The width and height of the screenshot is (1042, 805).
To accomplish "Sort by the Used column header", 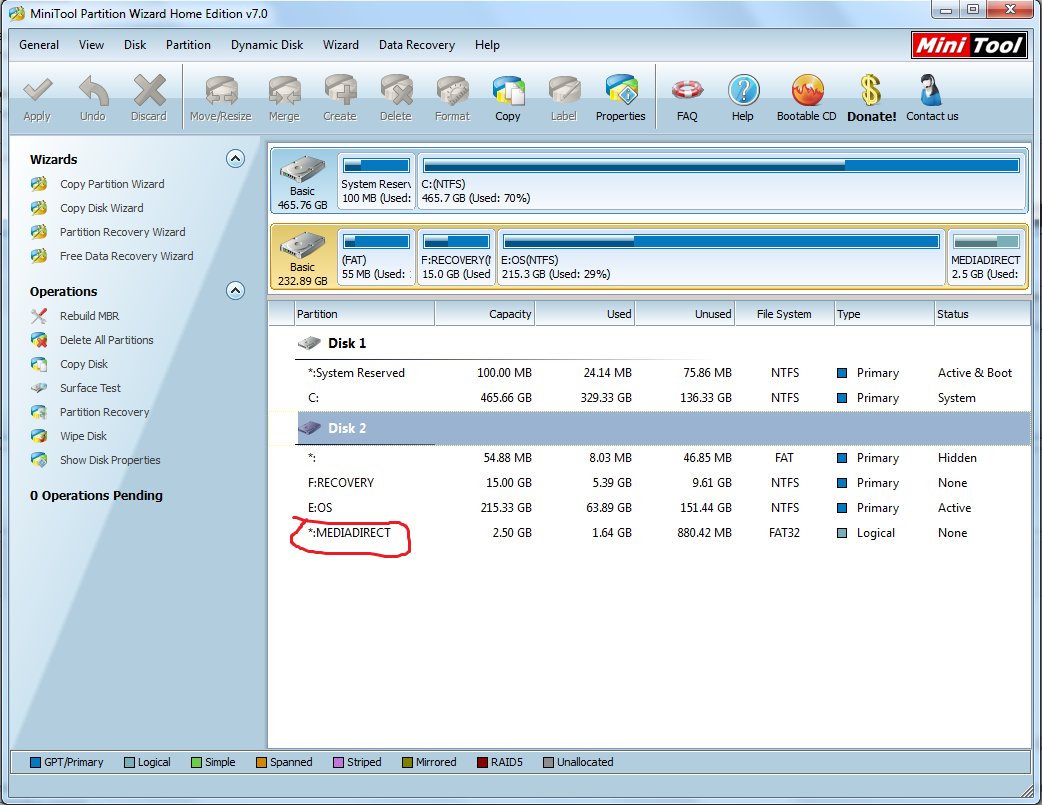I will pos(585,314).
